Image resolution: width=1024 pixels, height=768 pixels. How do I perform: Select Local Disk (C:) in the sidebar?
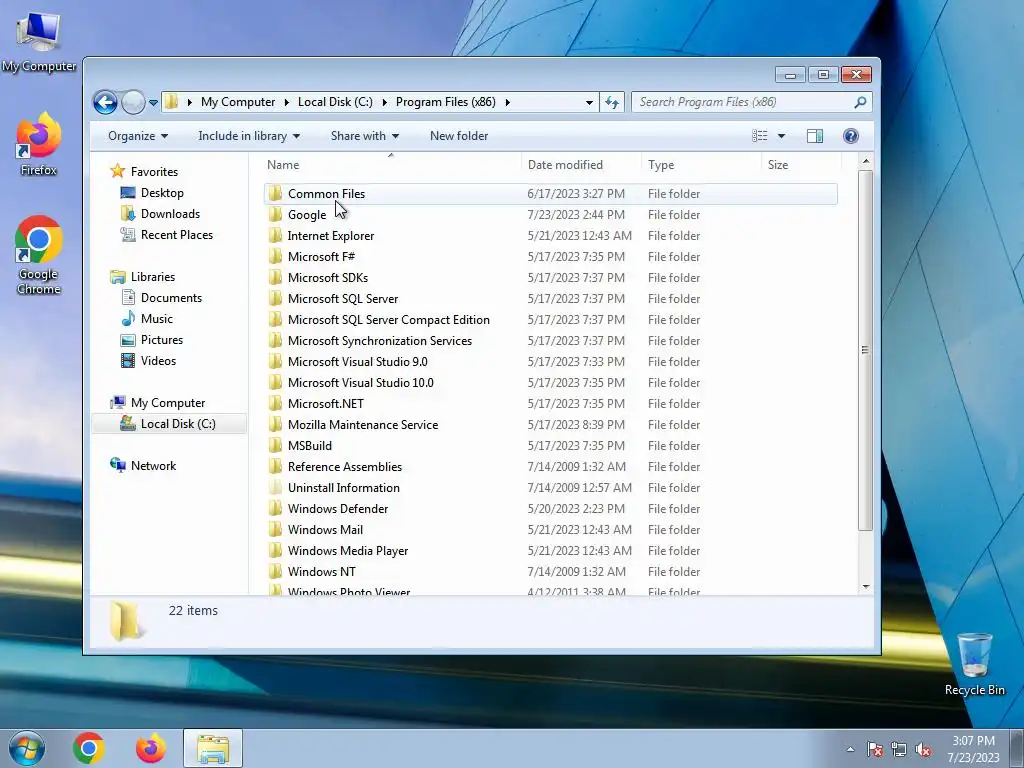[178, 424]
